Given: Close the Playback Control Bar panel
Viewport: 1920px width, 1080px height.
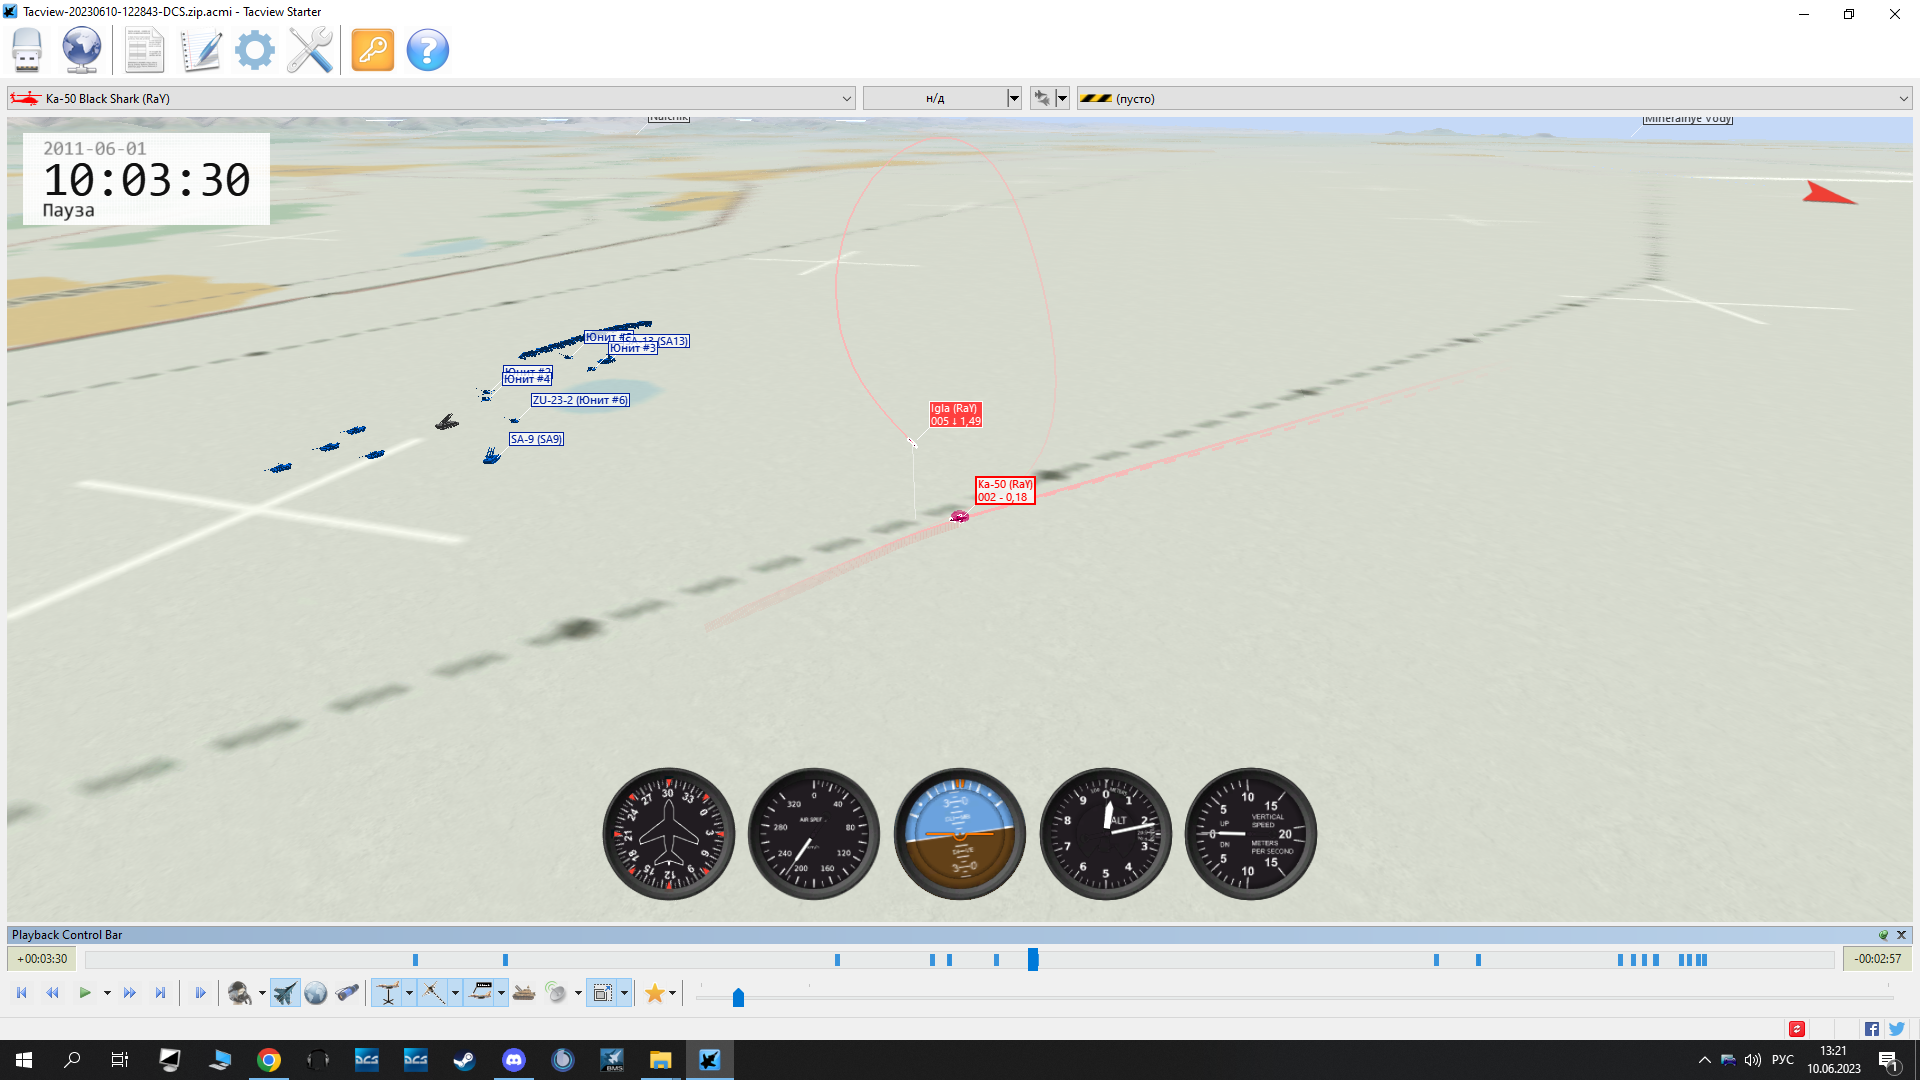Looking at the screenshot, I should pyautogui.click(x=1902, y=935).
